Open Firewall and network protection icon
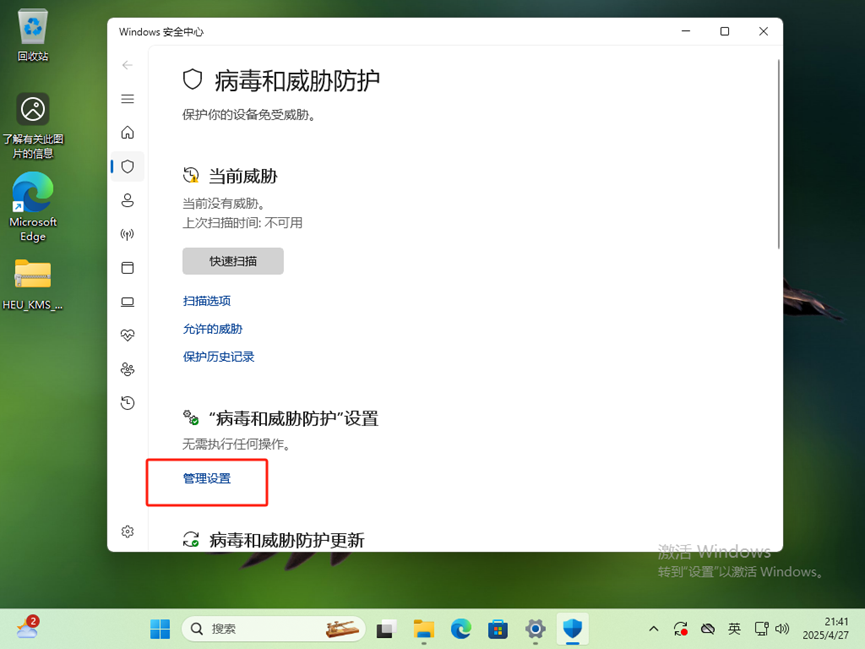The image size is (865, 649). point(127,235)
